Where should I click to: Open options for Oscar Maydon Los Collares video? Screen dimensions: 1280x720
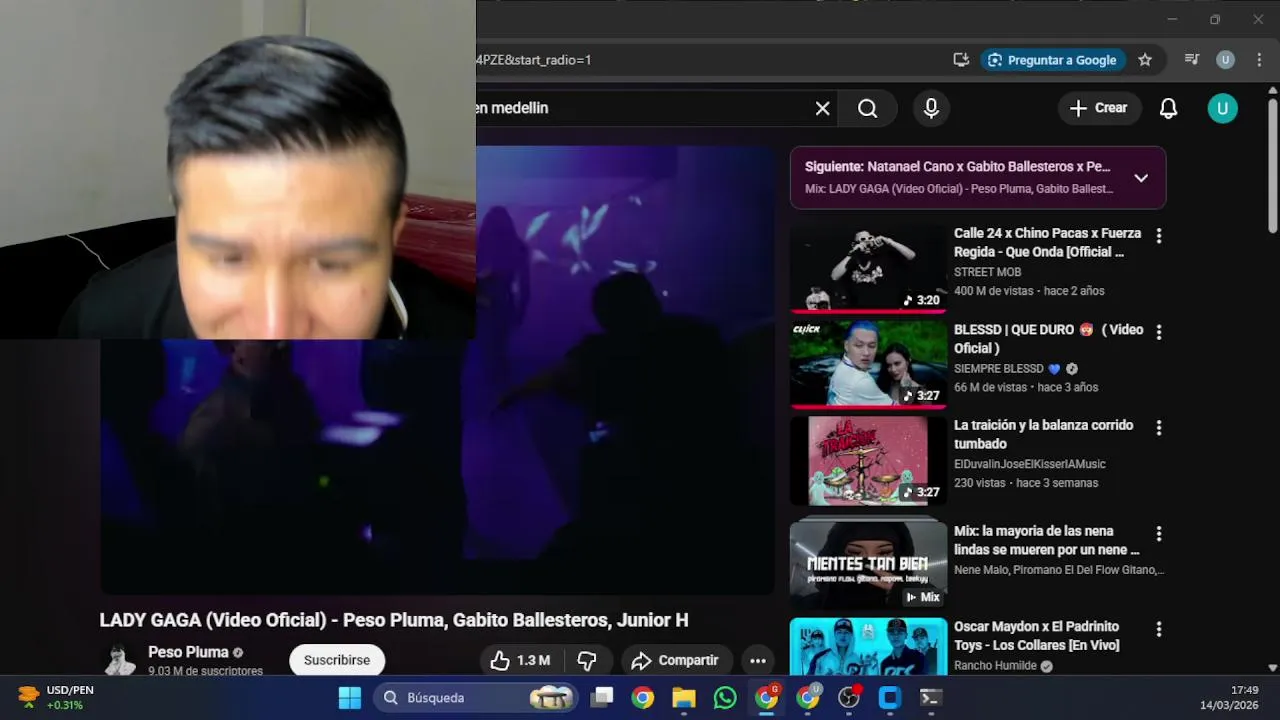coord(1158,629)
